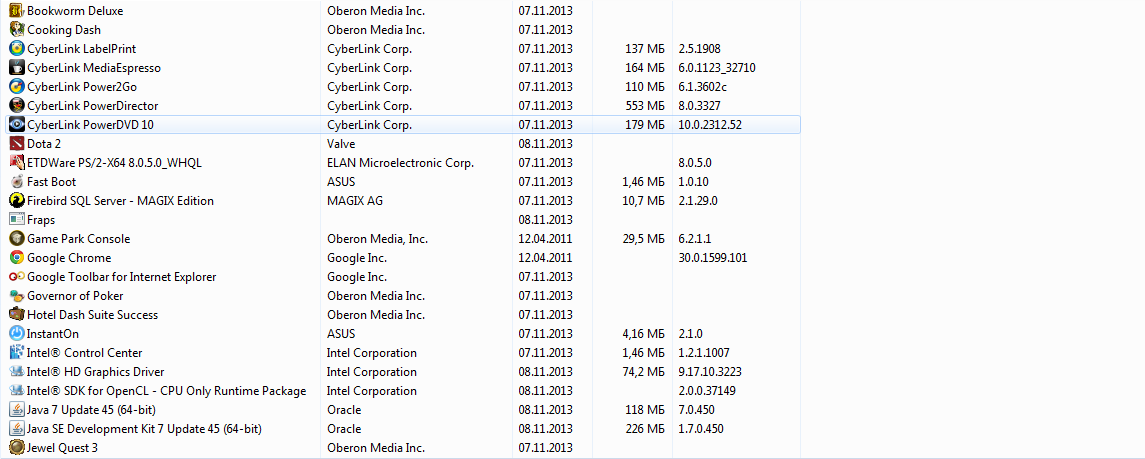The height and width of the screenshot is (459, 1145).
Task: Select ETDWare PS/2-X64 8.0.5.0_WHQL name
Action: click(115, 163)
